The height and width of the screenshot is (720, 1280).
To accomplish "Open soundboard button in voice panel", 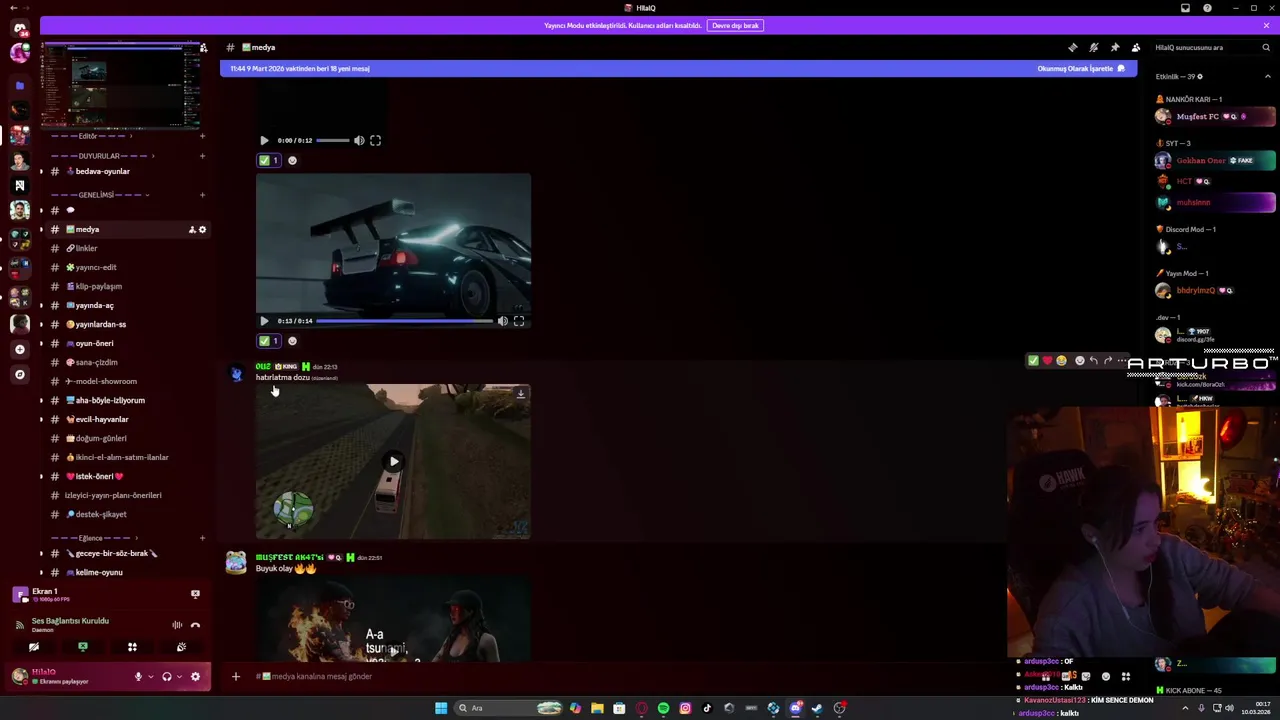I will 181,647.
